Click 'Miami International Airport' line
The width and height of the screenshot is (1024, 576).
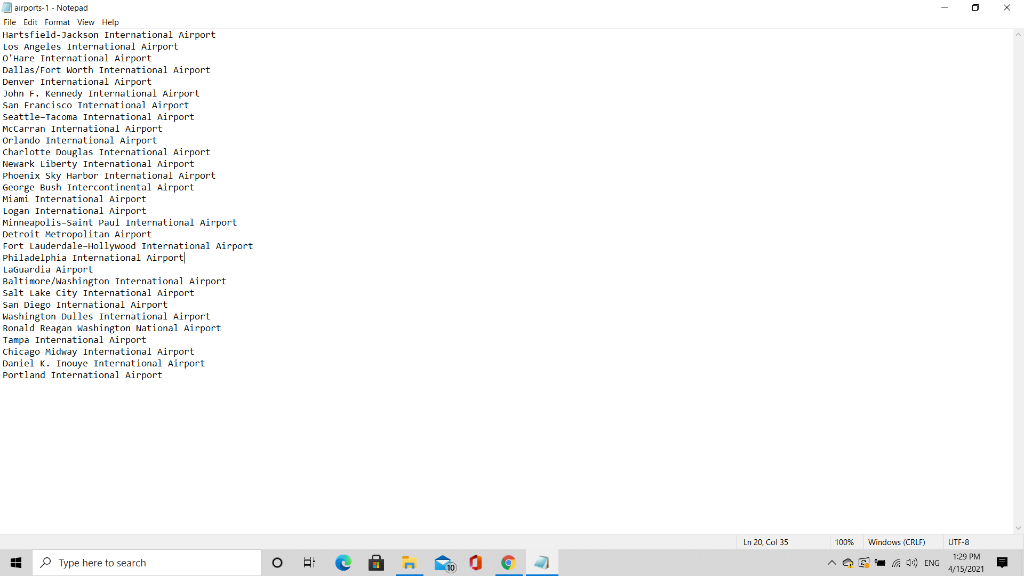[74, 200]
